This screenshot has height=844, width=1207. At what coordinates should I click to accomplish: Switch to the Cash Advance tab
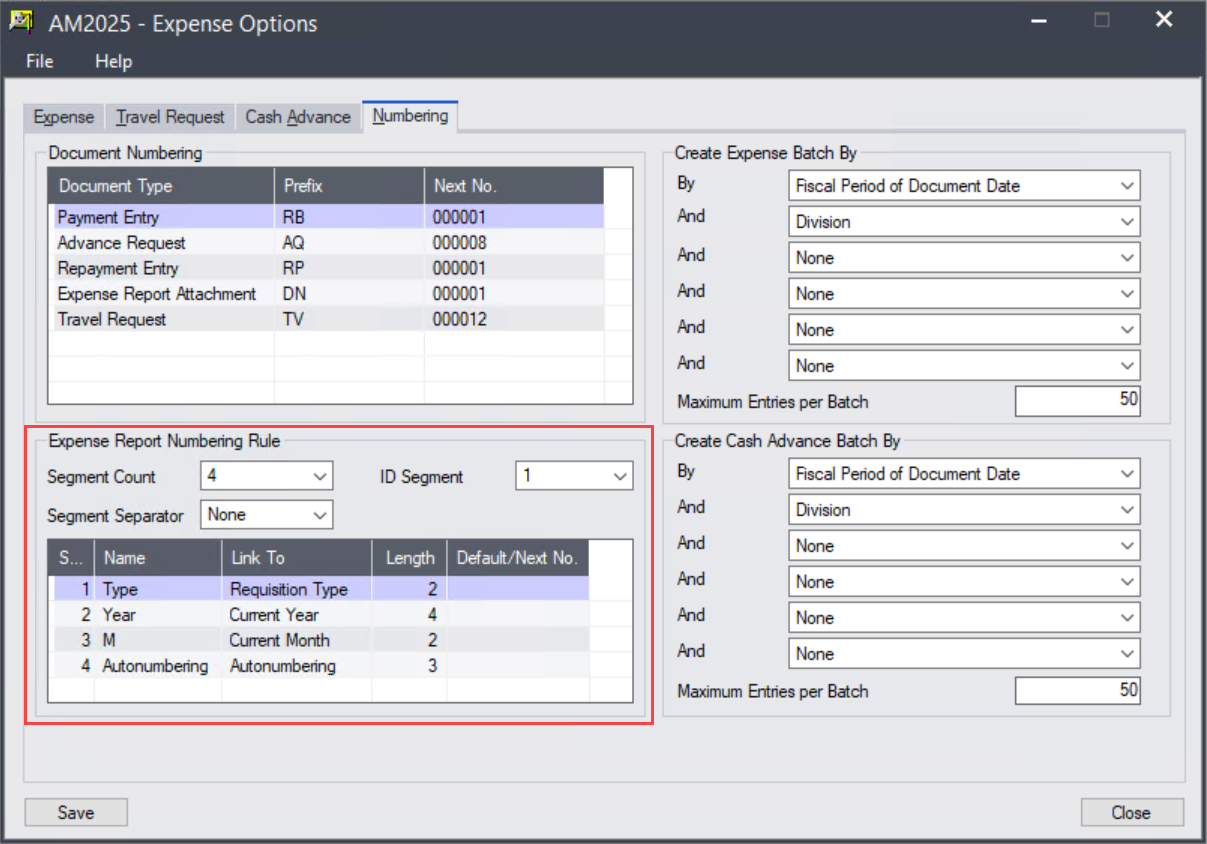pyautogui.click(x=298, y=117)
